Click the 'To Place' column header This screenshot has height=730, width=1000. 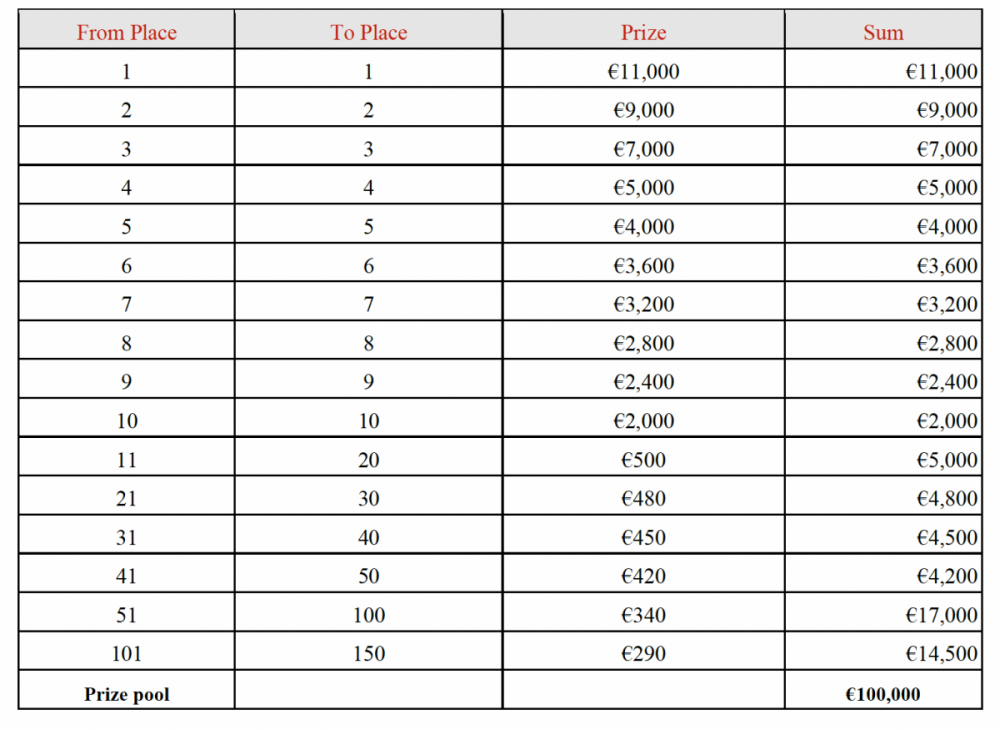[368, 32]
